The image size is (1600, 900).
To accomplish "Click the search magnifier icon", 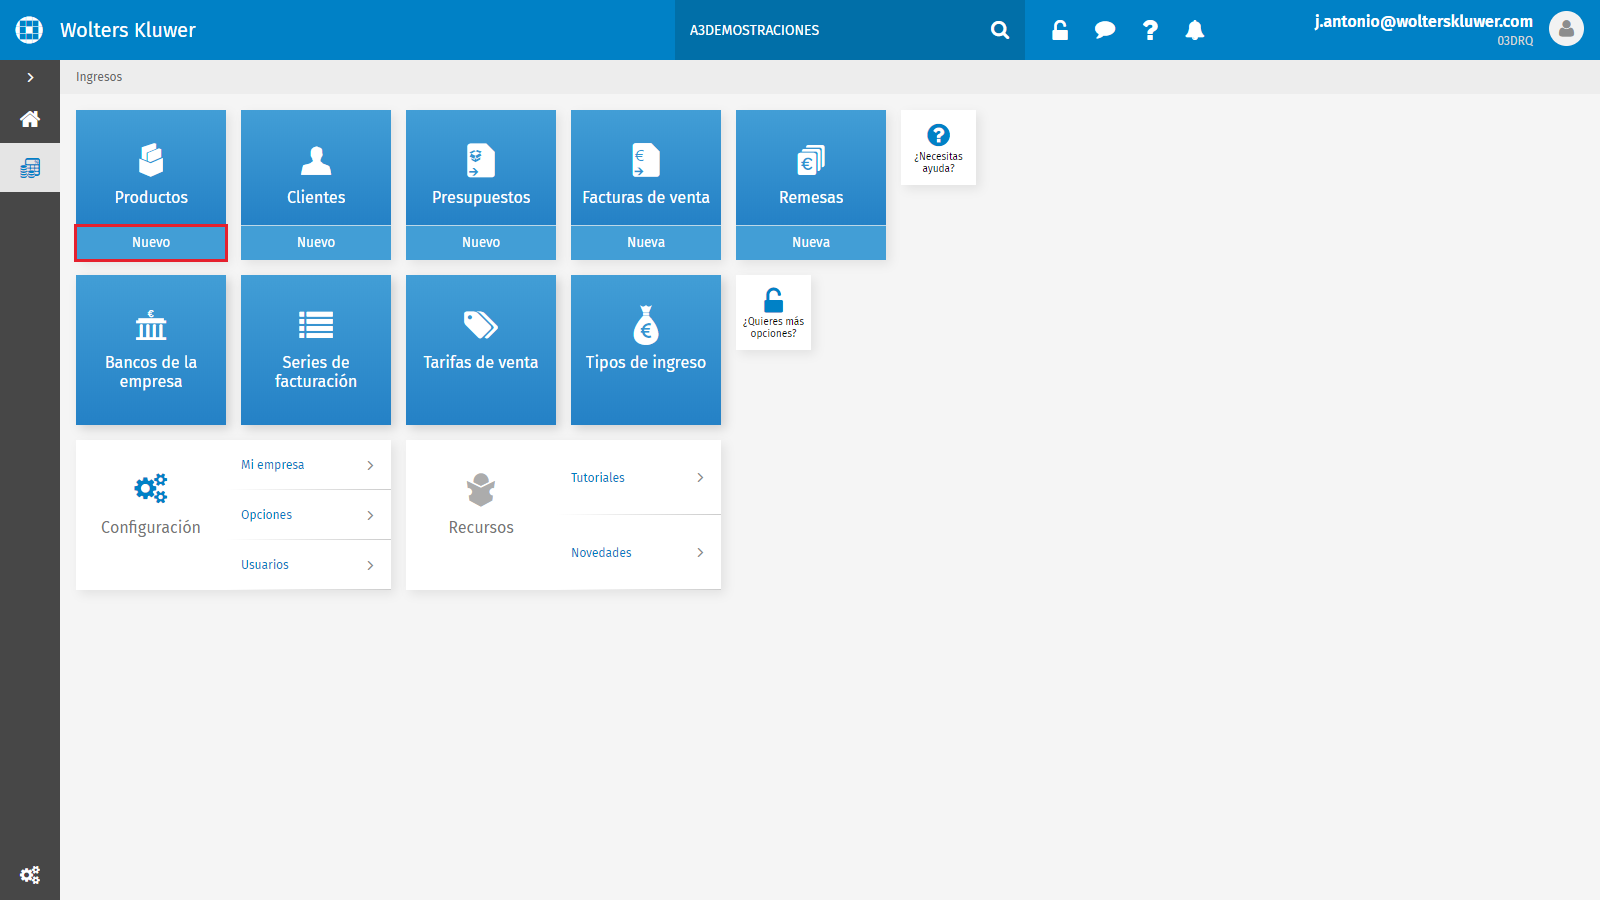I will point(1000,30).
